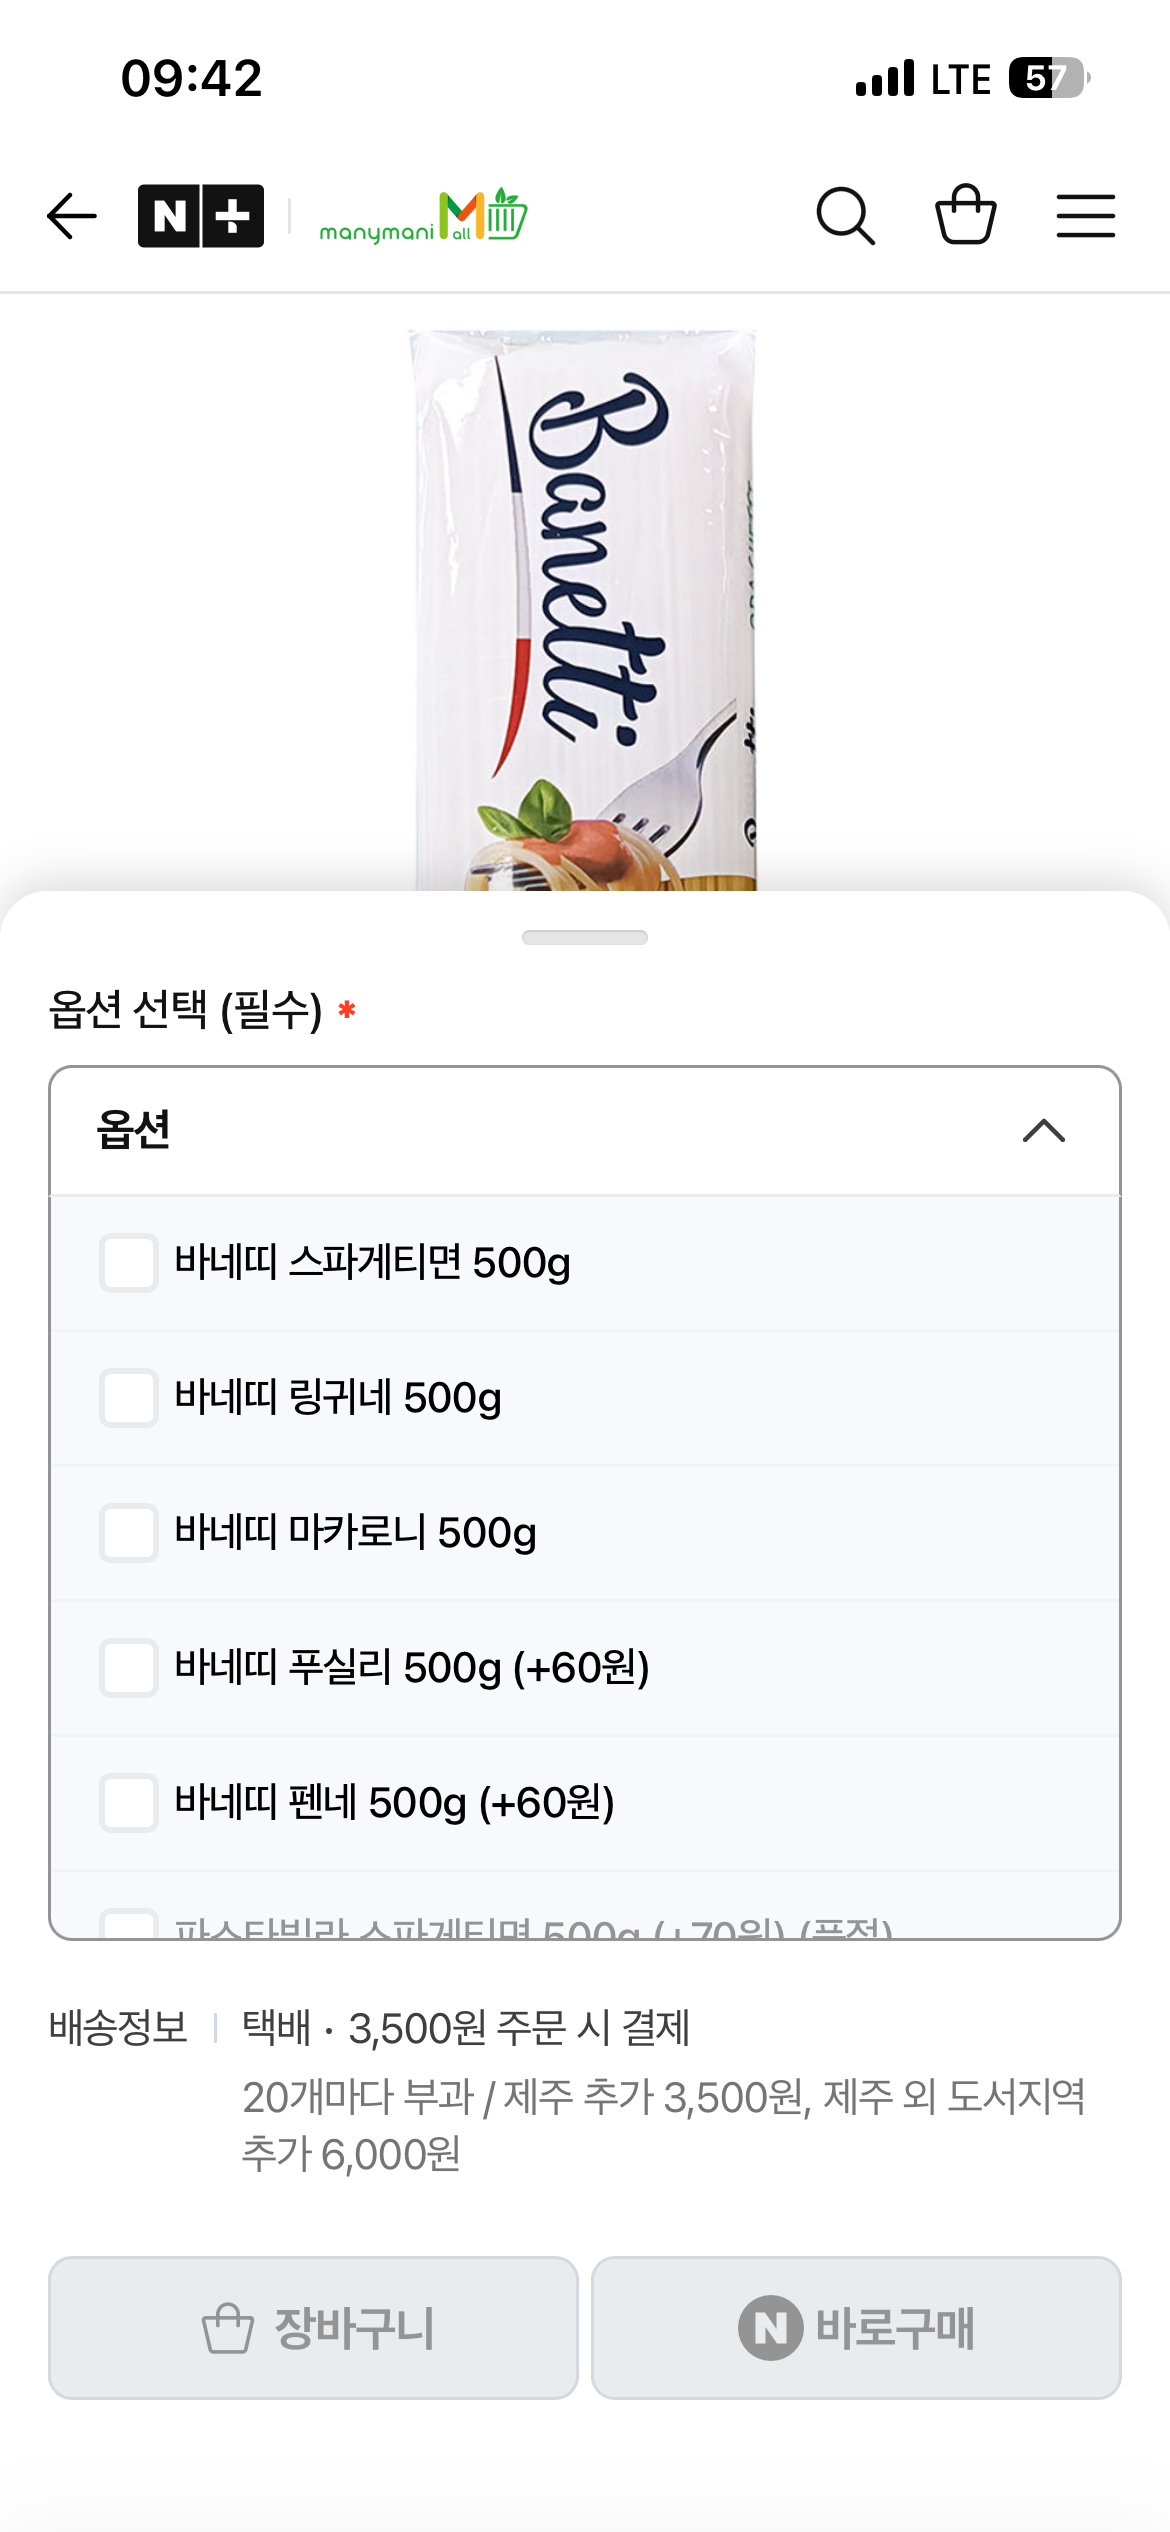Open the N+ Naver Plus logo
1170x2532 pixels.
click(x=201, y=216)
